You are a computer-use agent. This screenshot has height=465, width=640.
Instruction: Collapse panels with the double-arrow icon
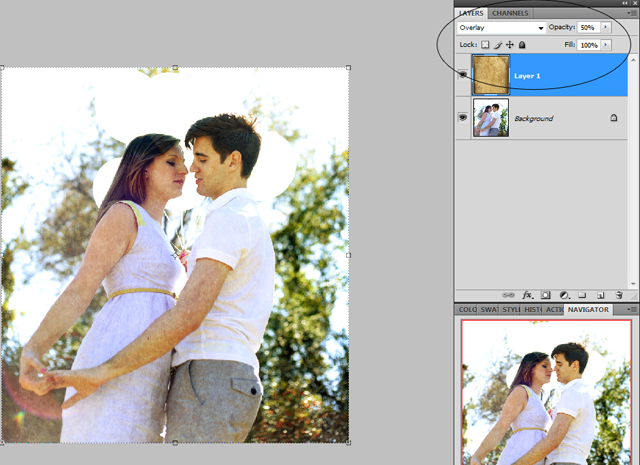(626, 3)
